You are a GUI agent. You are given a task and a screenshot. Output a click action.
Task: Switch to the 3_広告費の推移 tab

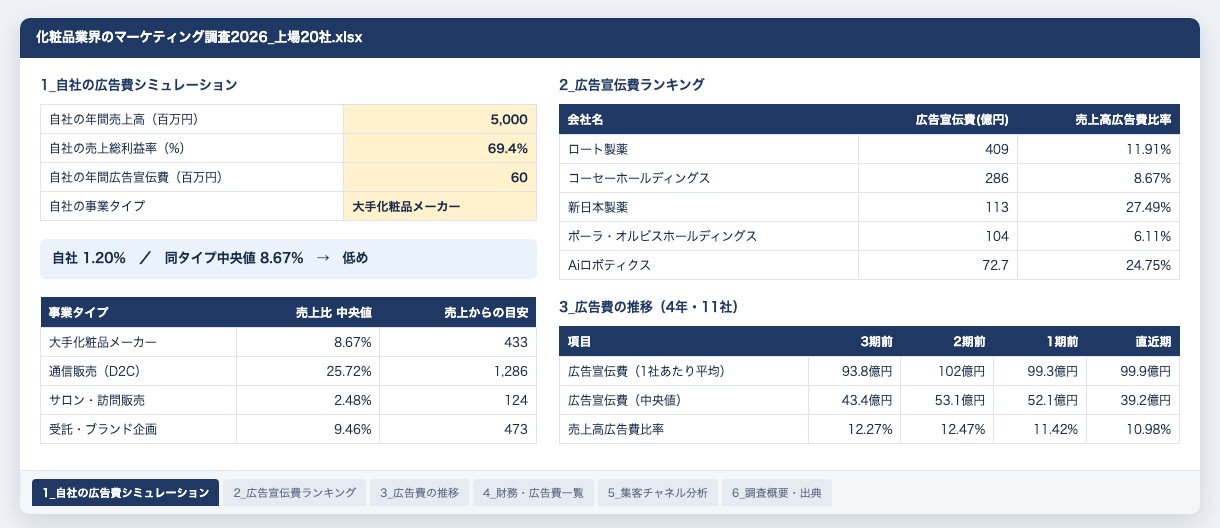point(419,493)
